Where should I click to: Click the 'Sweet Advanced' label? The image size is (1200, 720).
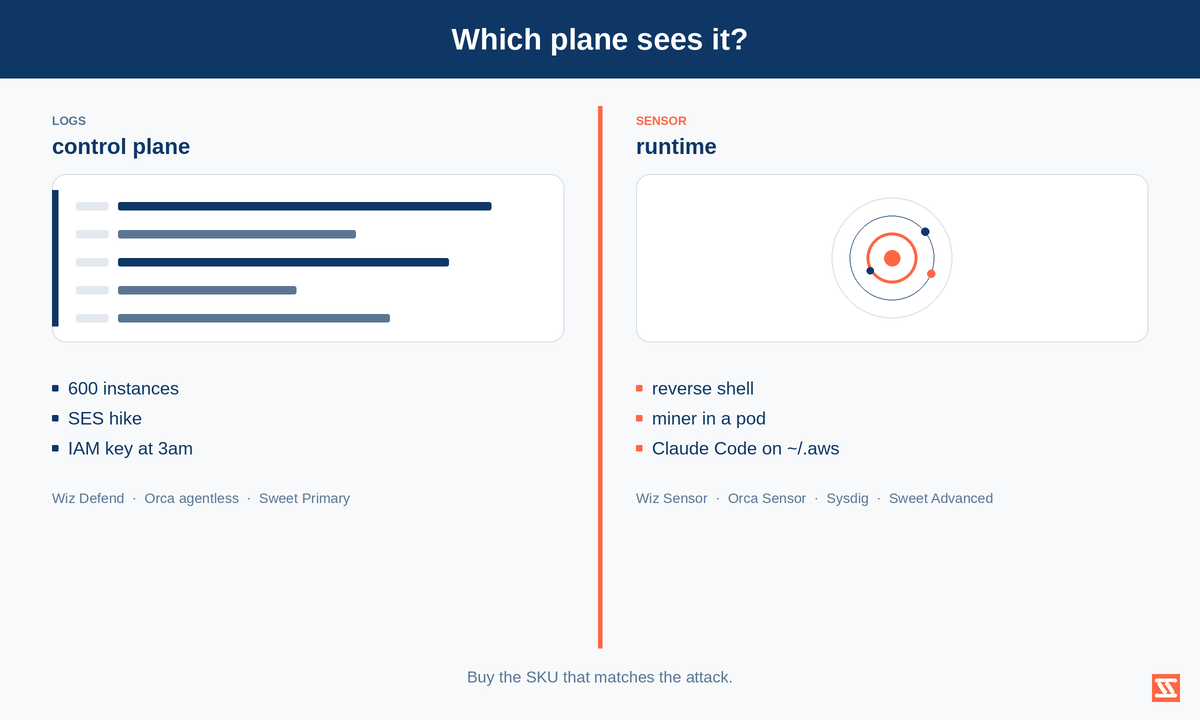[x=941, y=498]
